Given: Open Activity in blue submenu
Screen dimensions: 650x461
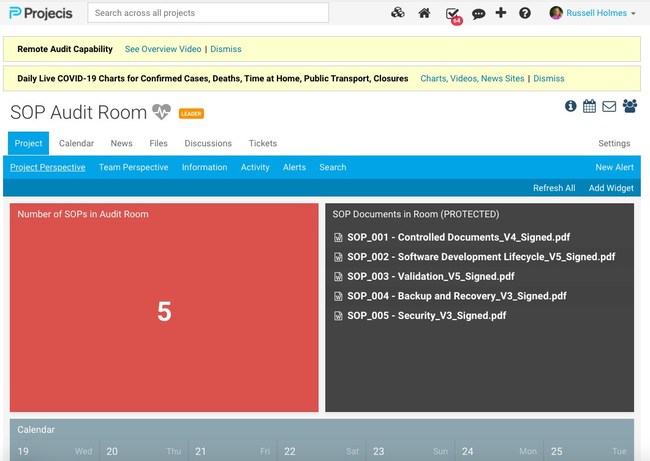Looking at the screenshot, I should 255,167.
